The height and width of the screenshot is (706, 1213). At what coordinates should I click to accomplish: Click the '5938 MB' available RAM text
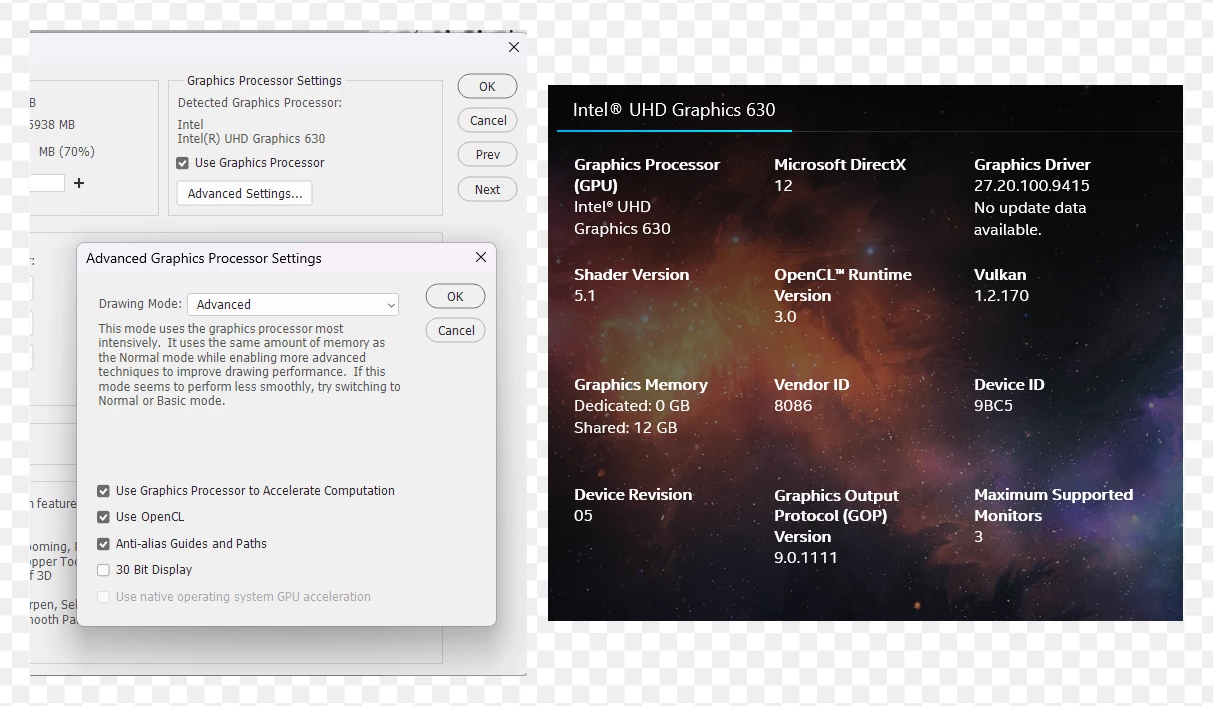52,125
